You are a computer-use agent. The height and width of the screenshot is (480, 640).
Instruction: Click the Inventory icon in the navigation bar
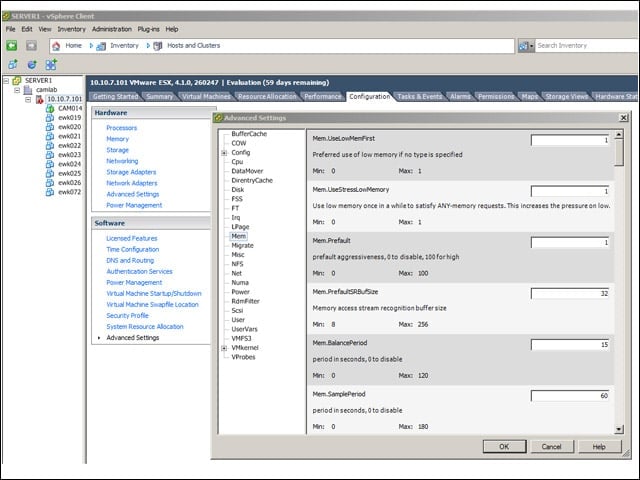tap(101, 46)
